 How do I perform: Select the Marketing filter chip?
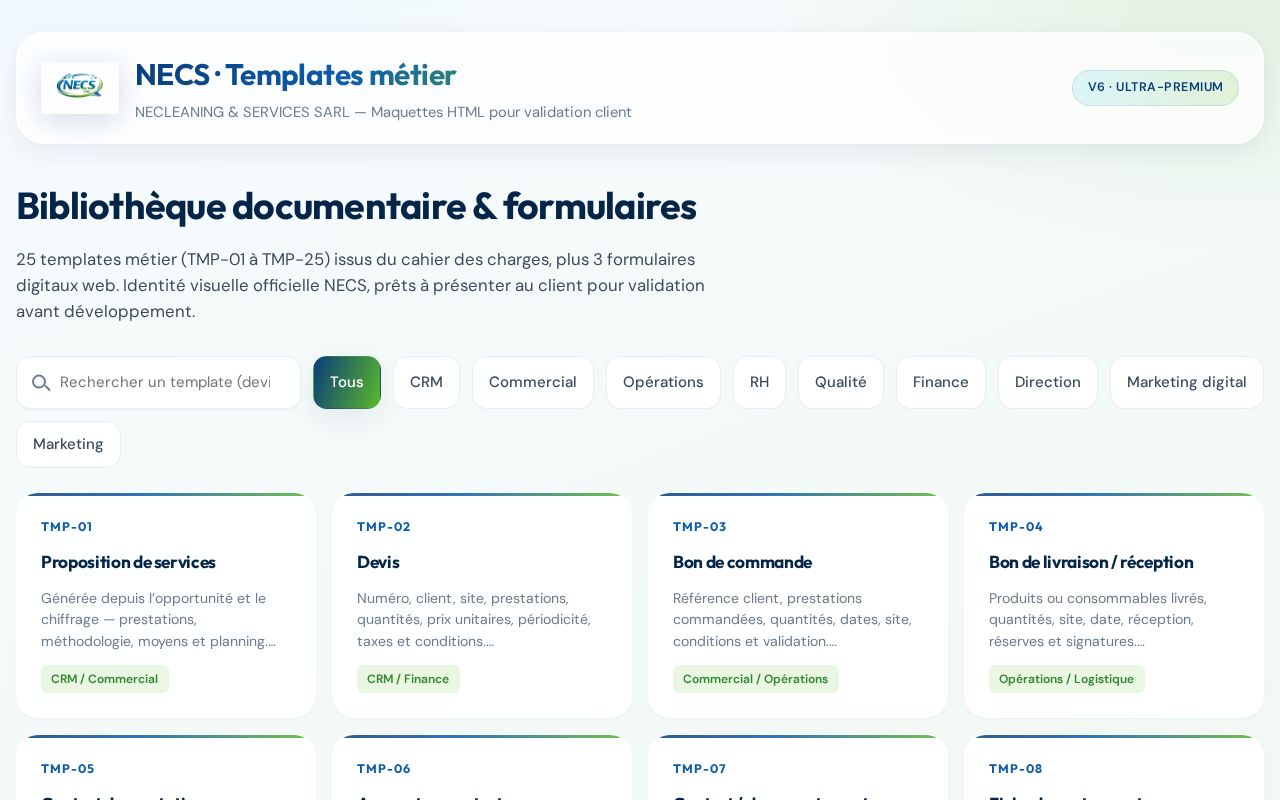click(68, 444)
